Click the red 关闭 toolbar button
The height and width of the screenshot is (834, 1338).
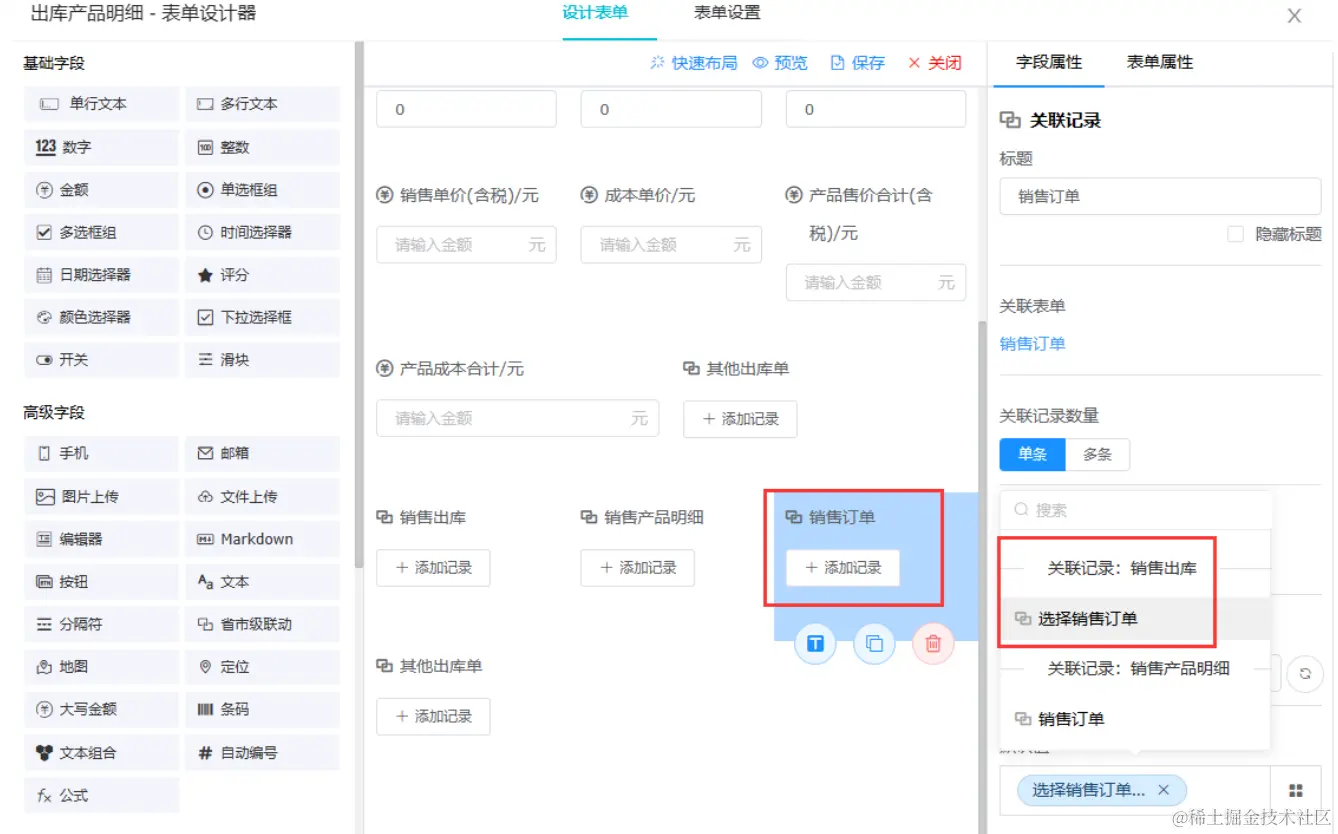934,63
